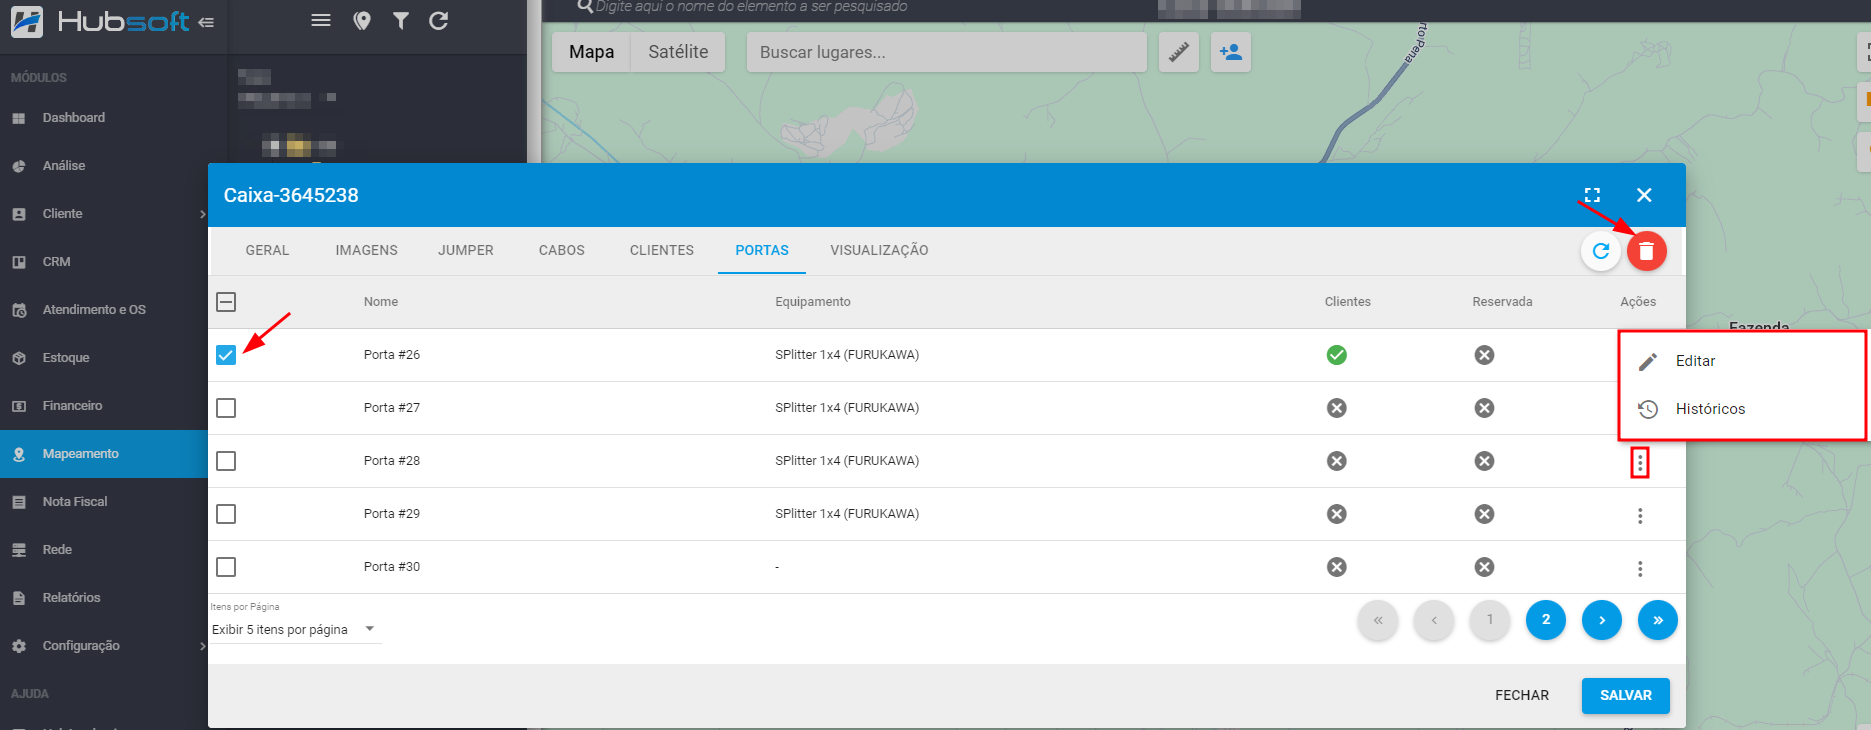Open the hamburger list menu icon

pos(321,20)
